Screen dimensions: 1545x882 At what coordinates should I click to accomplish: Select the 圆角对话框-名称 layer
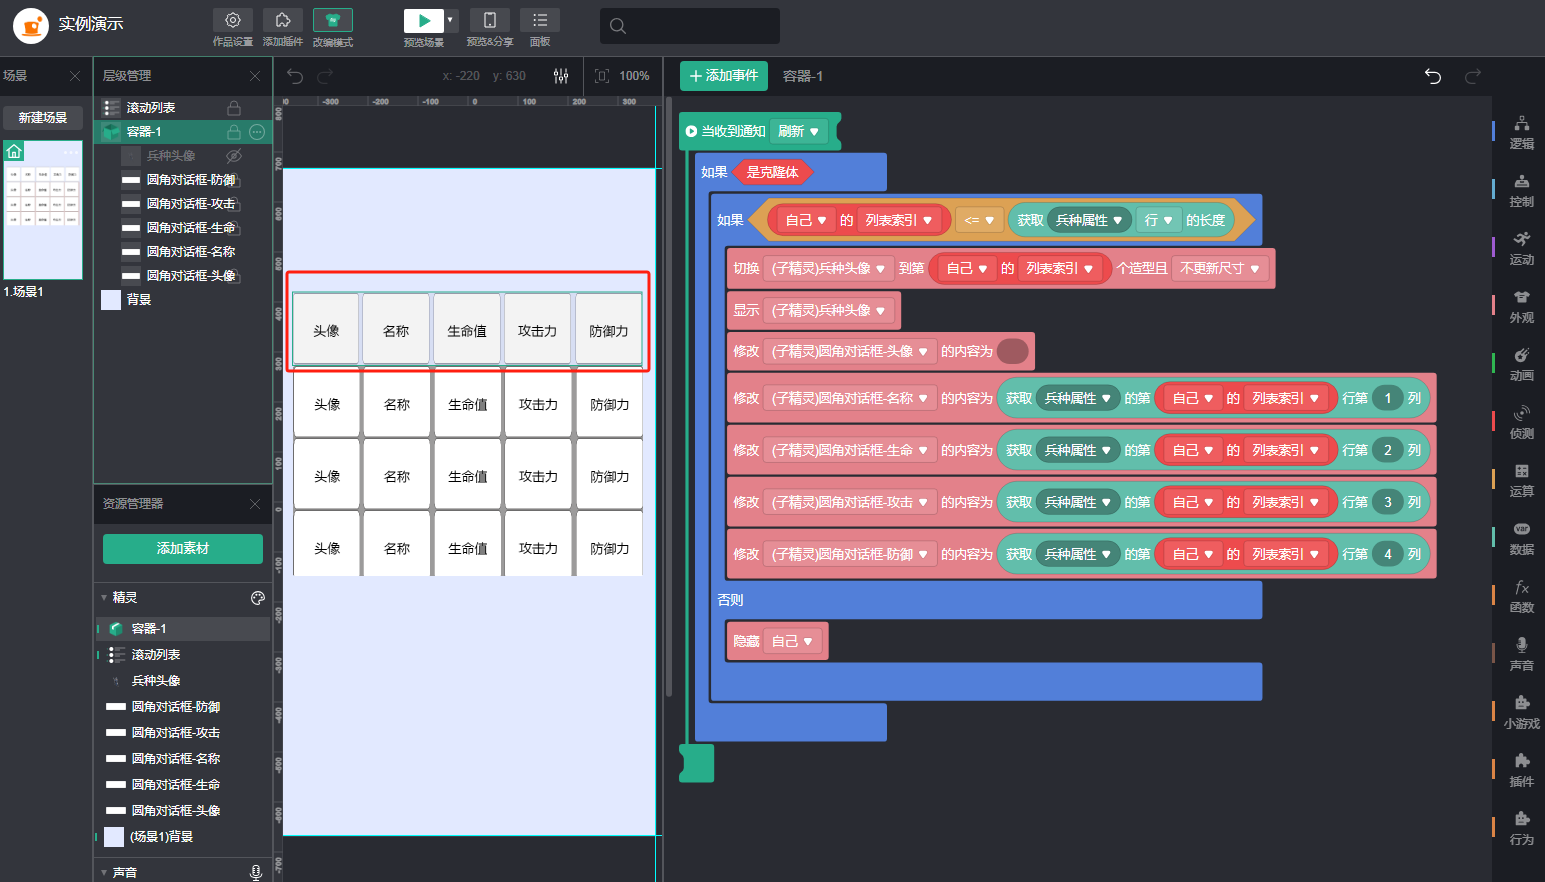click(183, 252)
